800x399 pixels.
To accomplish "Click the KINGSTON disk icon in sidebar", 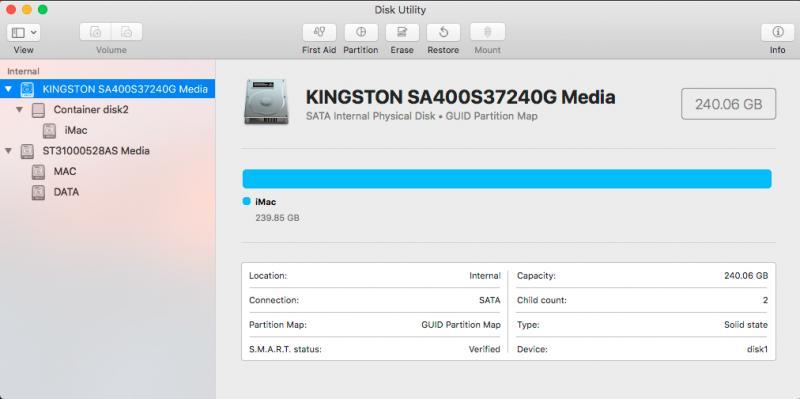I will (x=27, y=89).
